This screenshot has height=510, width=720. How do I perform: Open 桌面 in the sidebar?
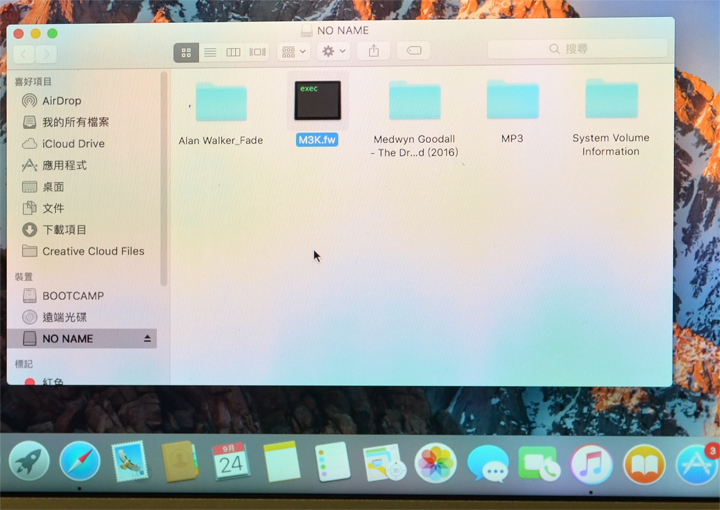click(43, 187)
